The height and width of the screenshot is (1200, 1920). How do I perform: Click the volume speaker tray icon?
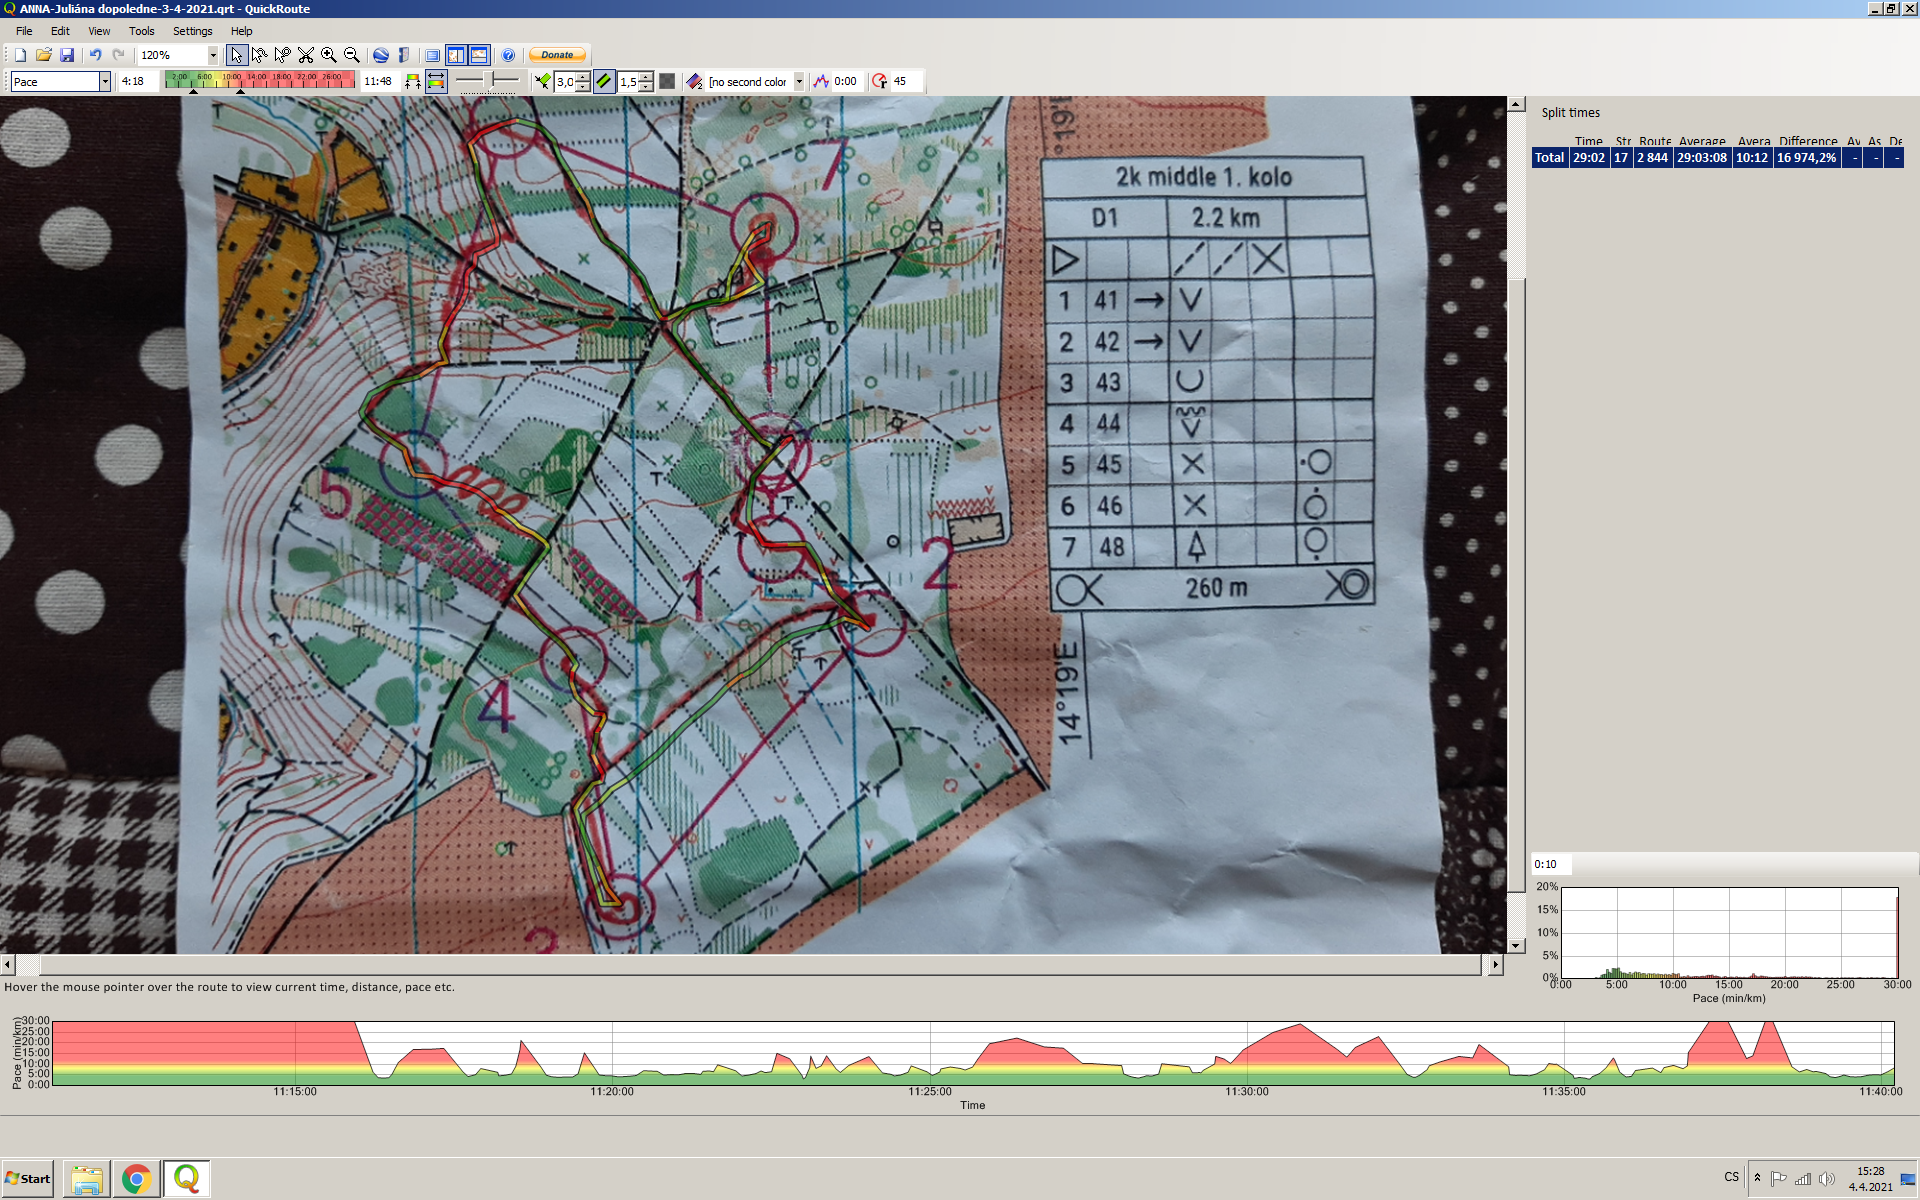[1827, 1179]
